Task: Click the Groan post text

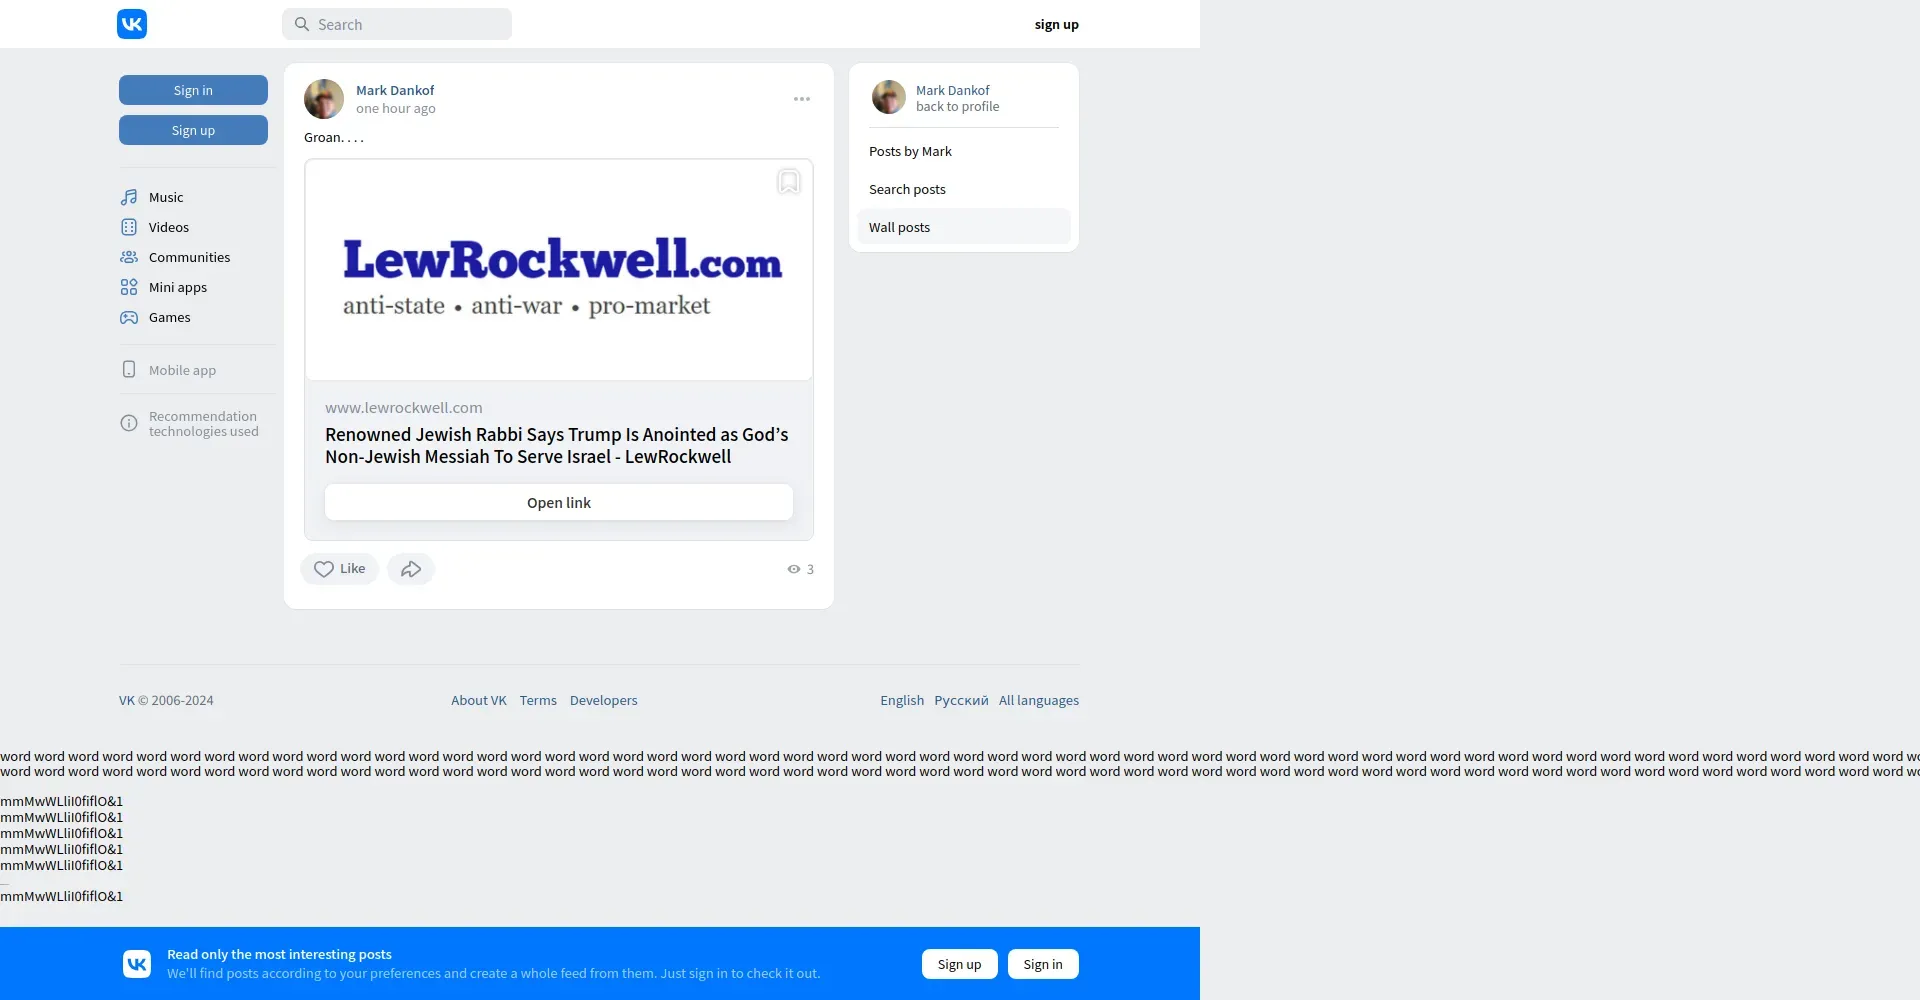Action: click(334, 137)
